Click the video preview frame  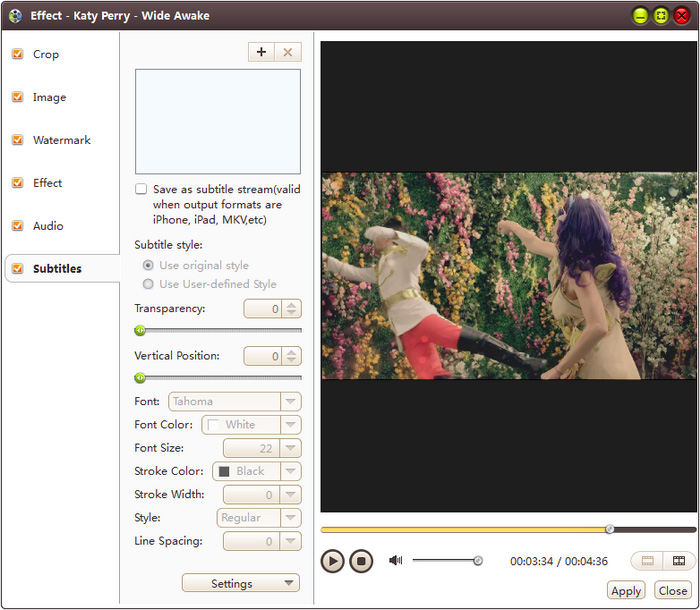pos(508,276)
